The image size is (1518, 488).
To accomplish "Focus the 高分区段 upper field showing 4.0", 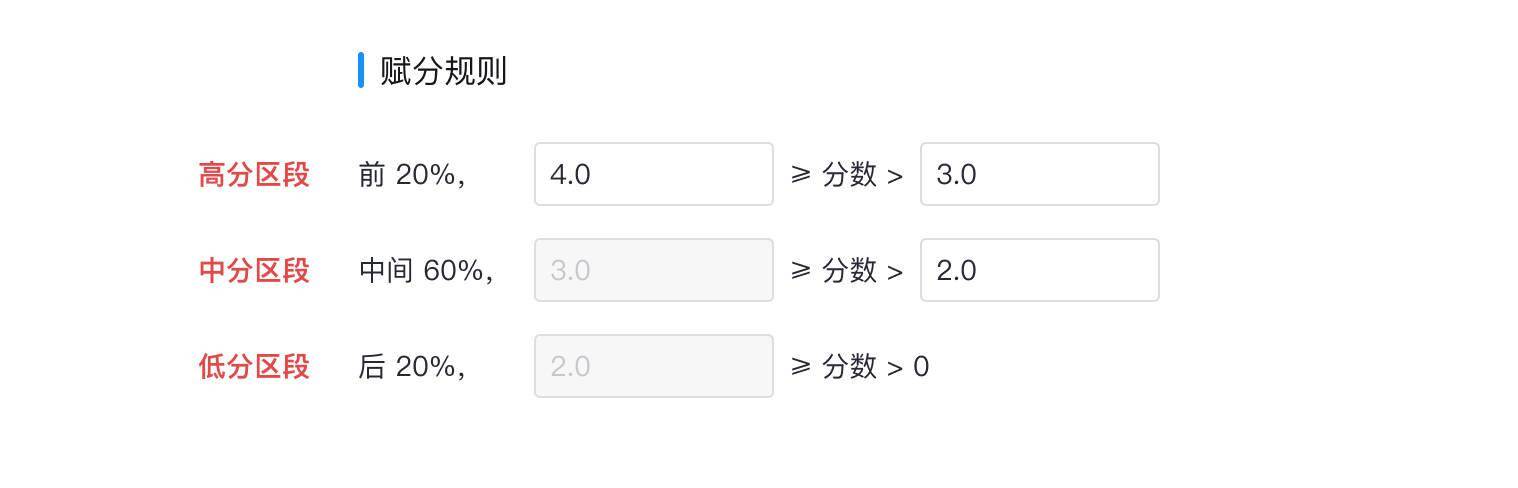I will point(653,174).
